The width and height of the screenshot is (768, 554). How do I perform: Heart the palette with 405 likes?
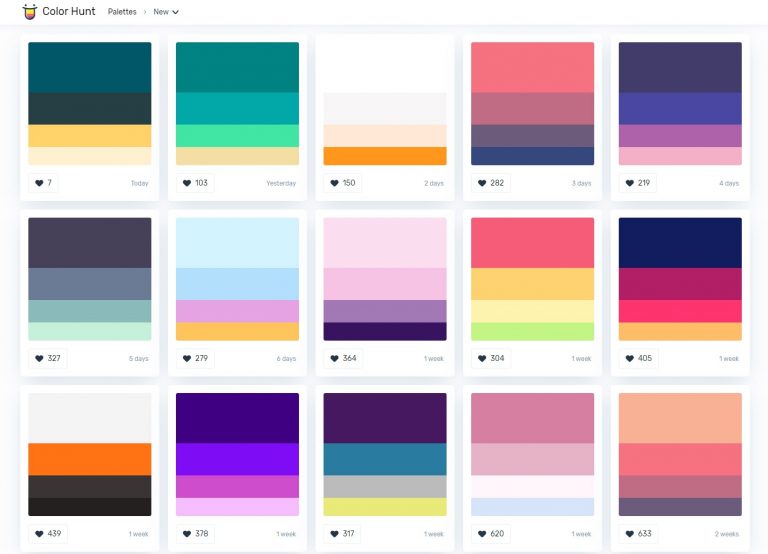point(630,358)
